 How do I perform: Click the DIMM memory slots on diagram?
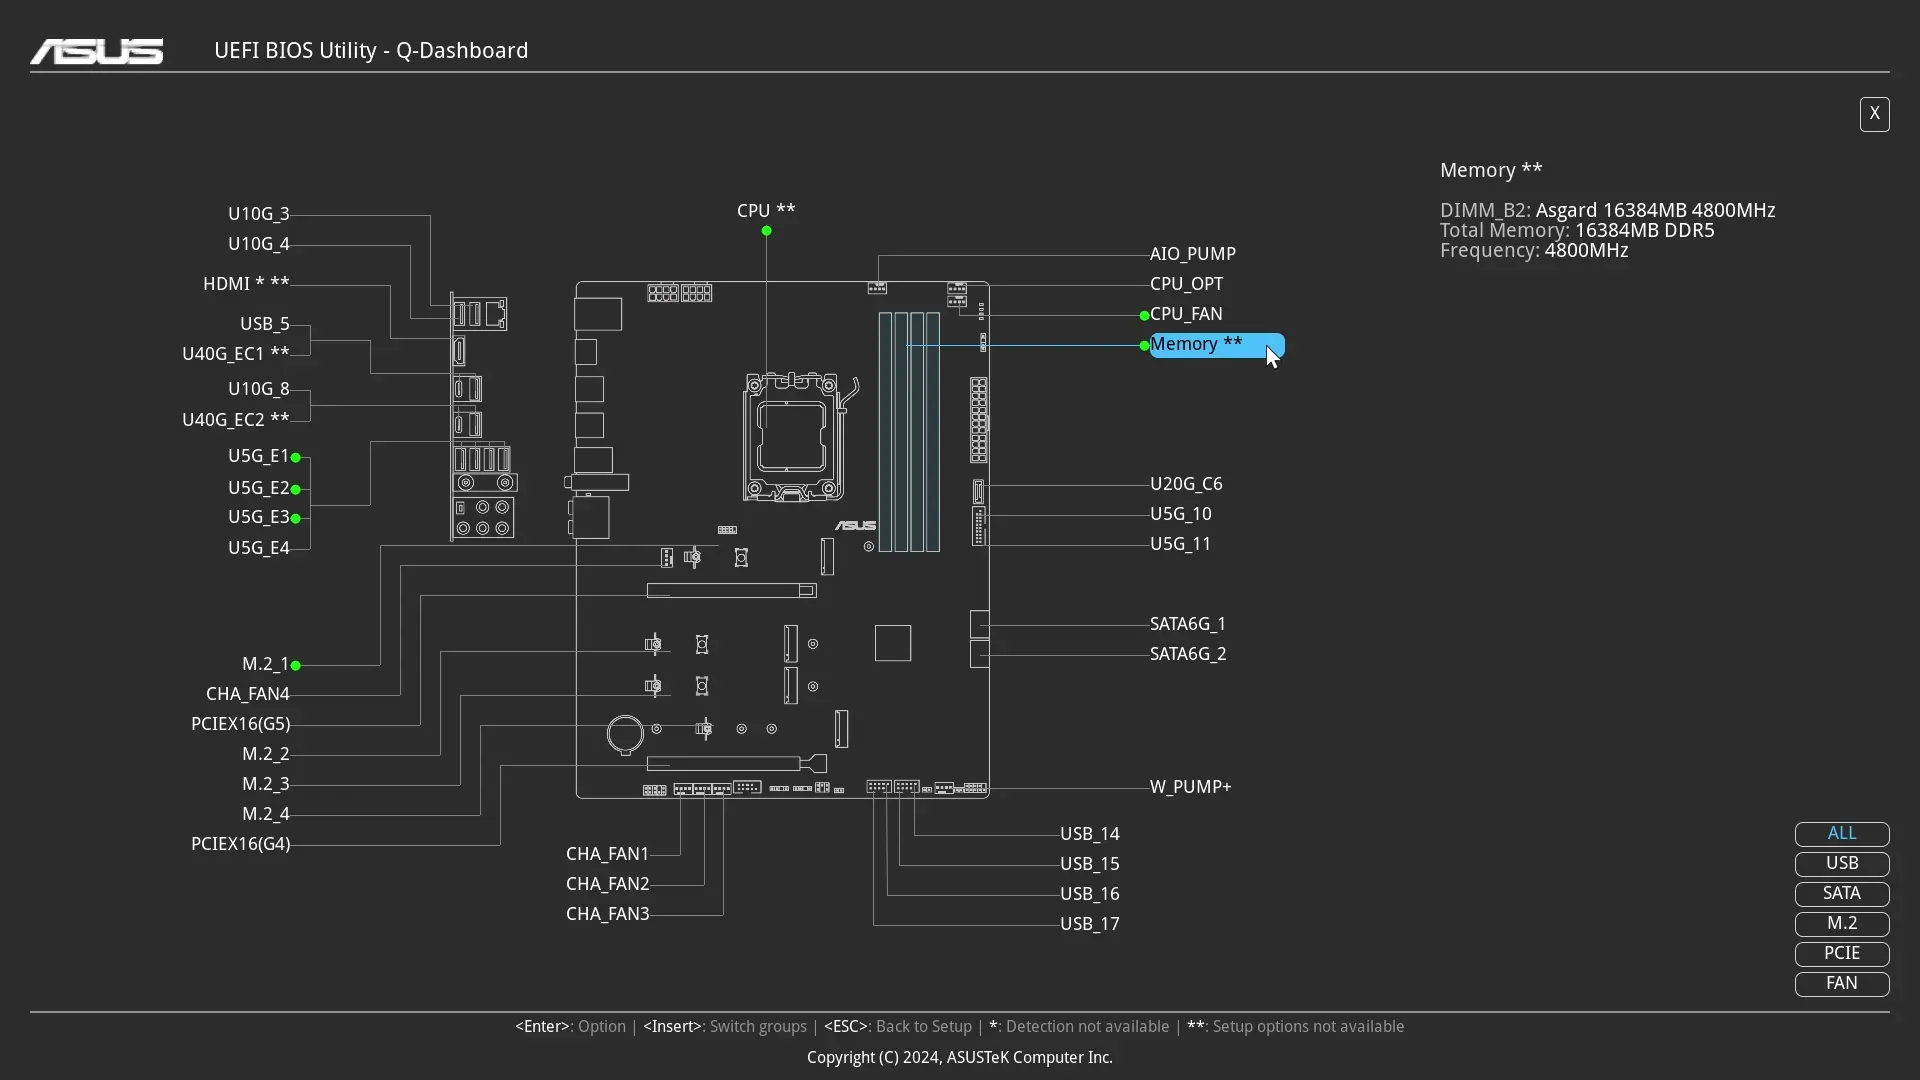pos(909,432)
